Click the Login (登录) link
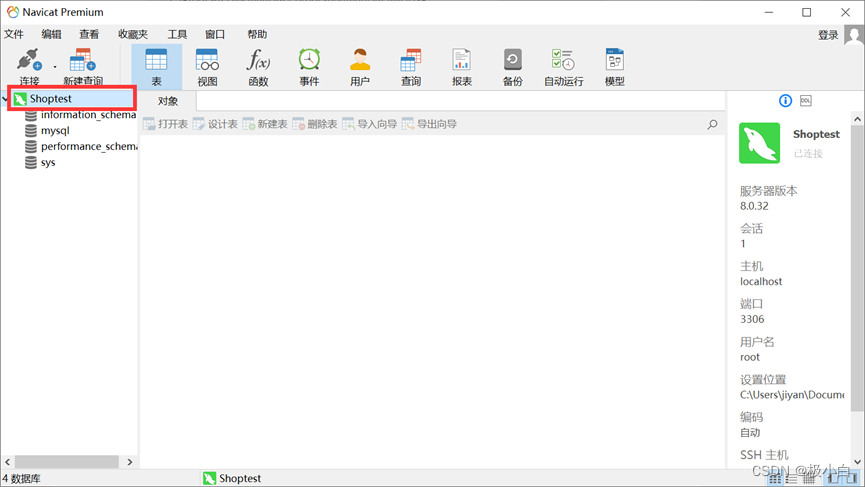Image resolution: width=865 pixels, height=487 pixels. click(x=827, y=35)
